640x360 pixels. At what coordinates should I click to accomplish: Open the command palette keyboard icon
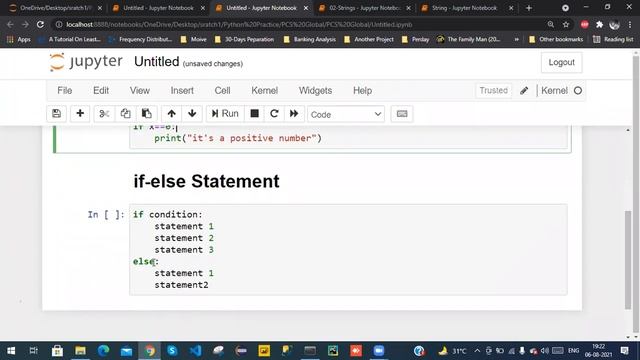click(x=402, y=114)
